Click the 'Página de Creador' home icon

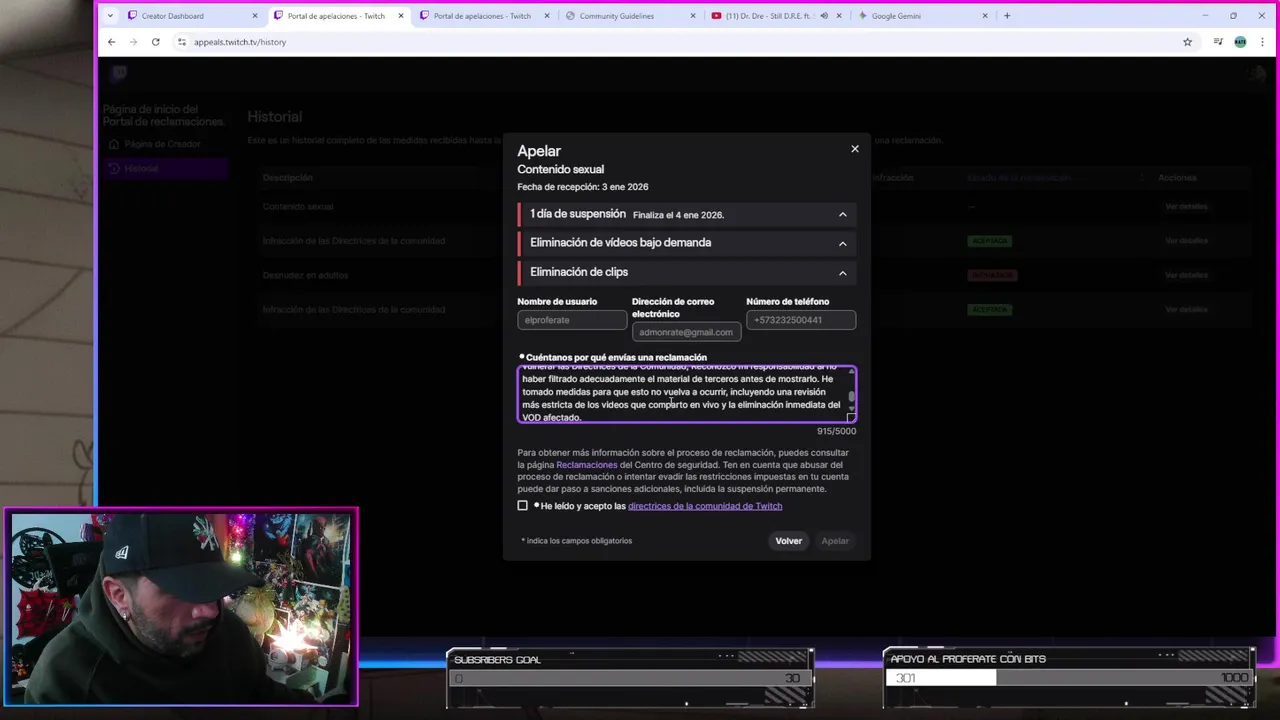[x=114, y=144]
